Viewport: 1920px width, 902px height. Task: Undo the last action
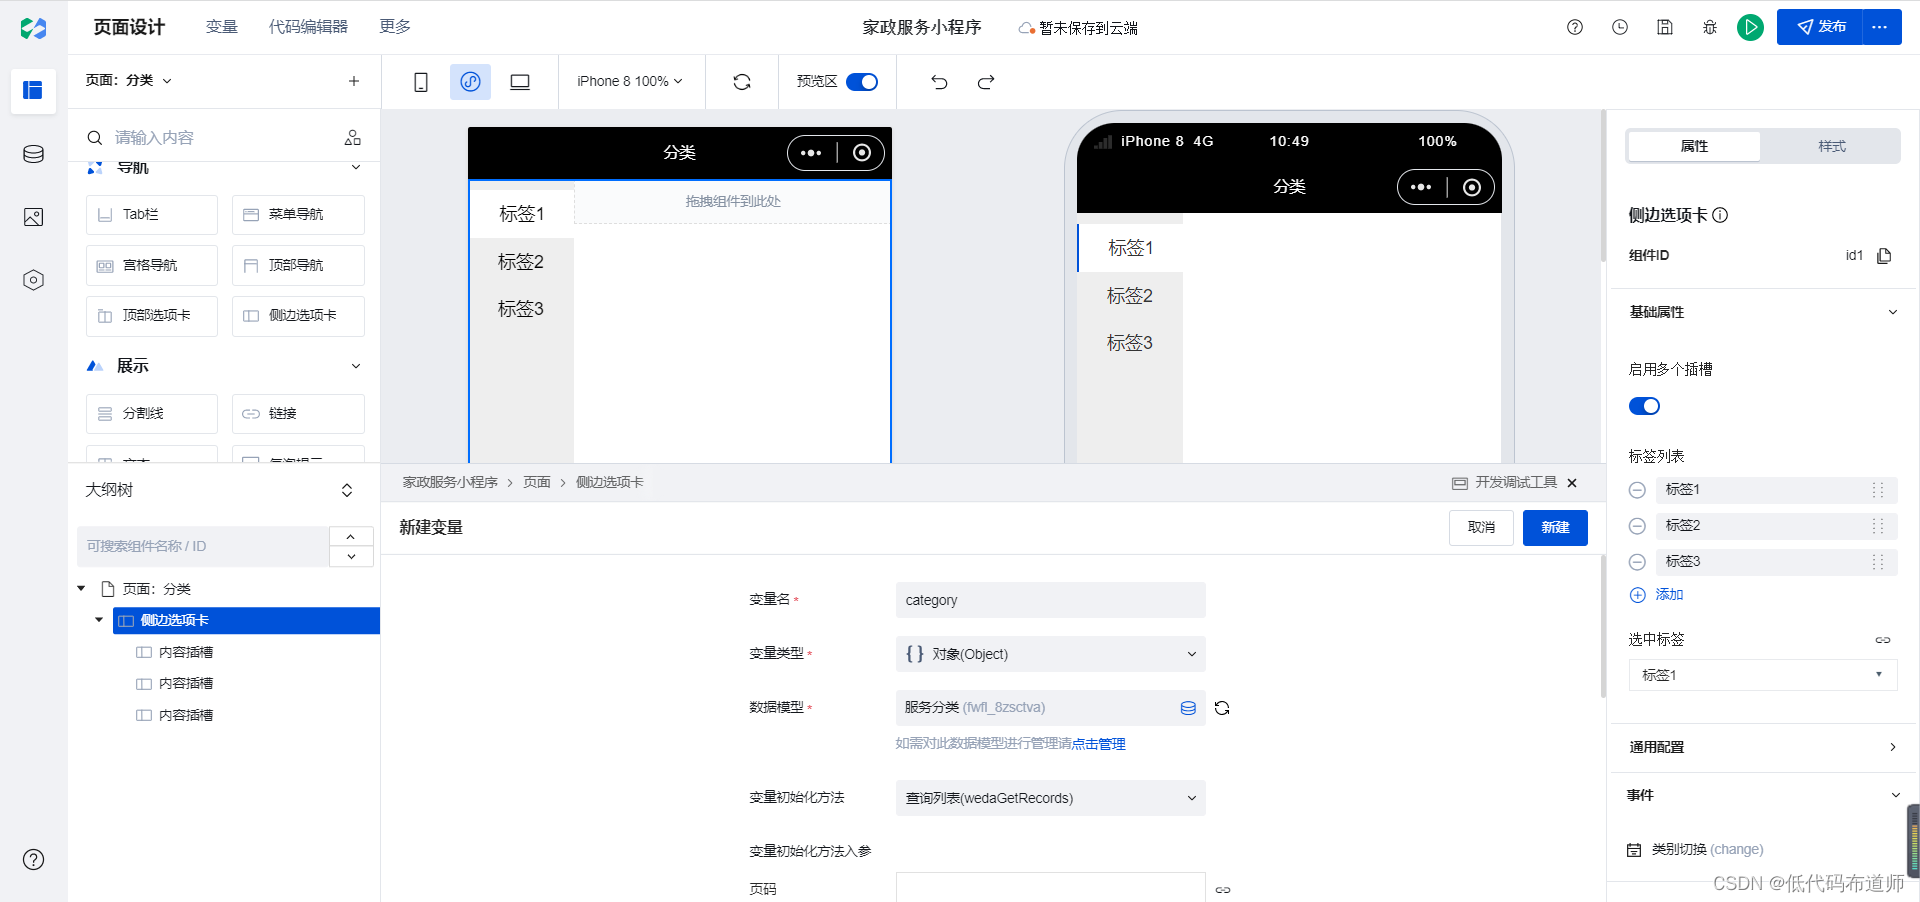(x=939, y=82)
